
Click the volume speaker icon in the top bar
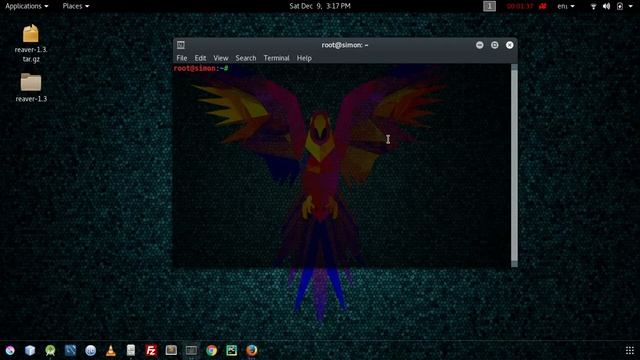point(607,6)
